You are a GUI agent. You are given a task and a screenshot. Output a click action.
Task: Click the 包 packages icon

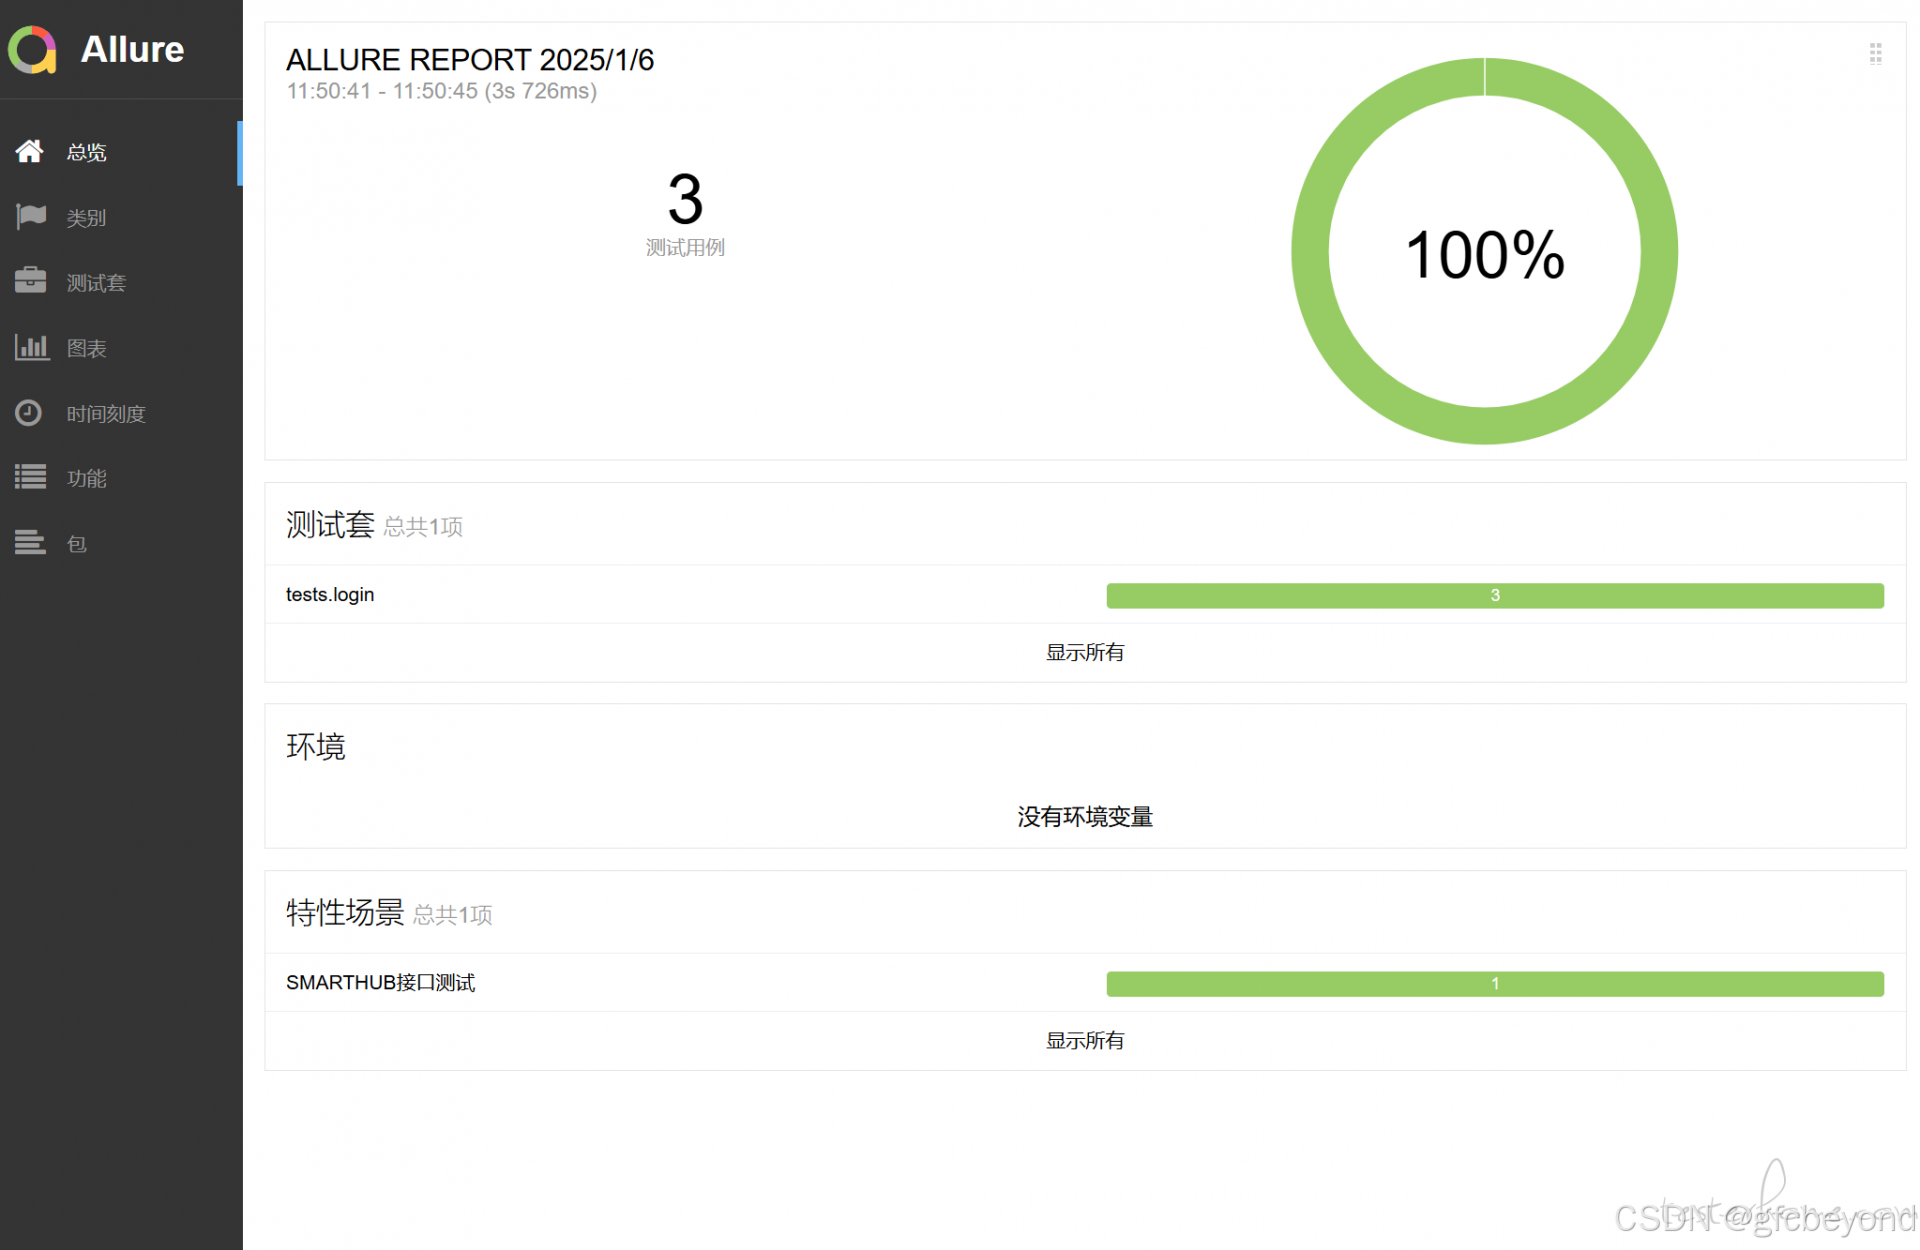coord(30,542)
